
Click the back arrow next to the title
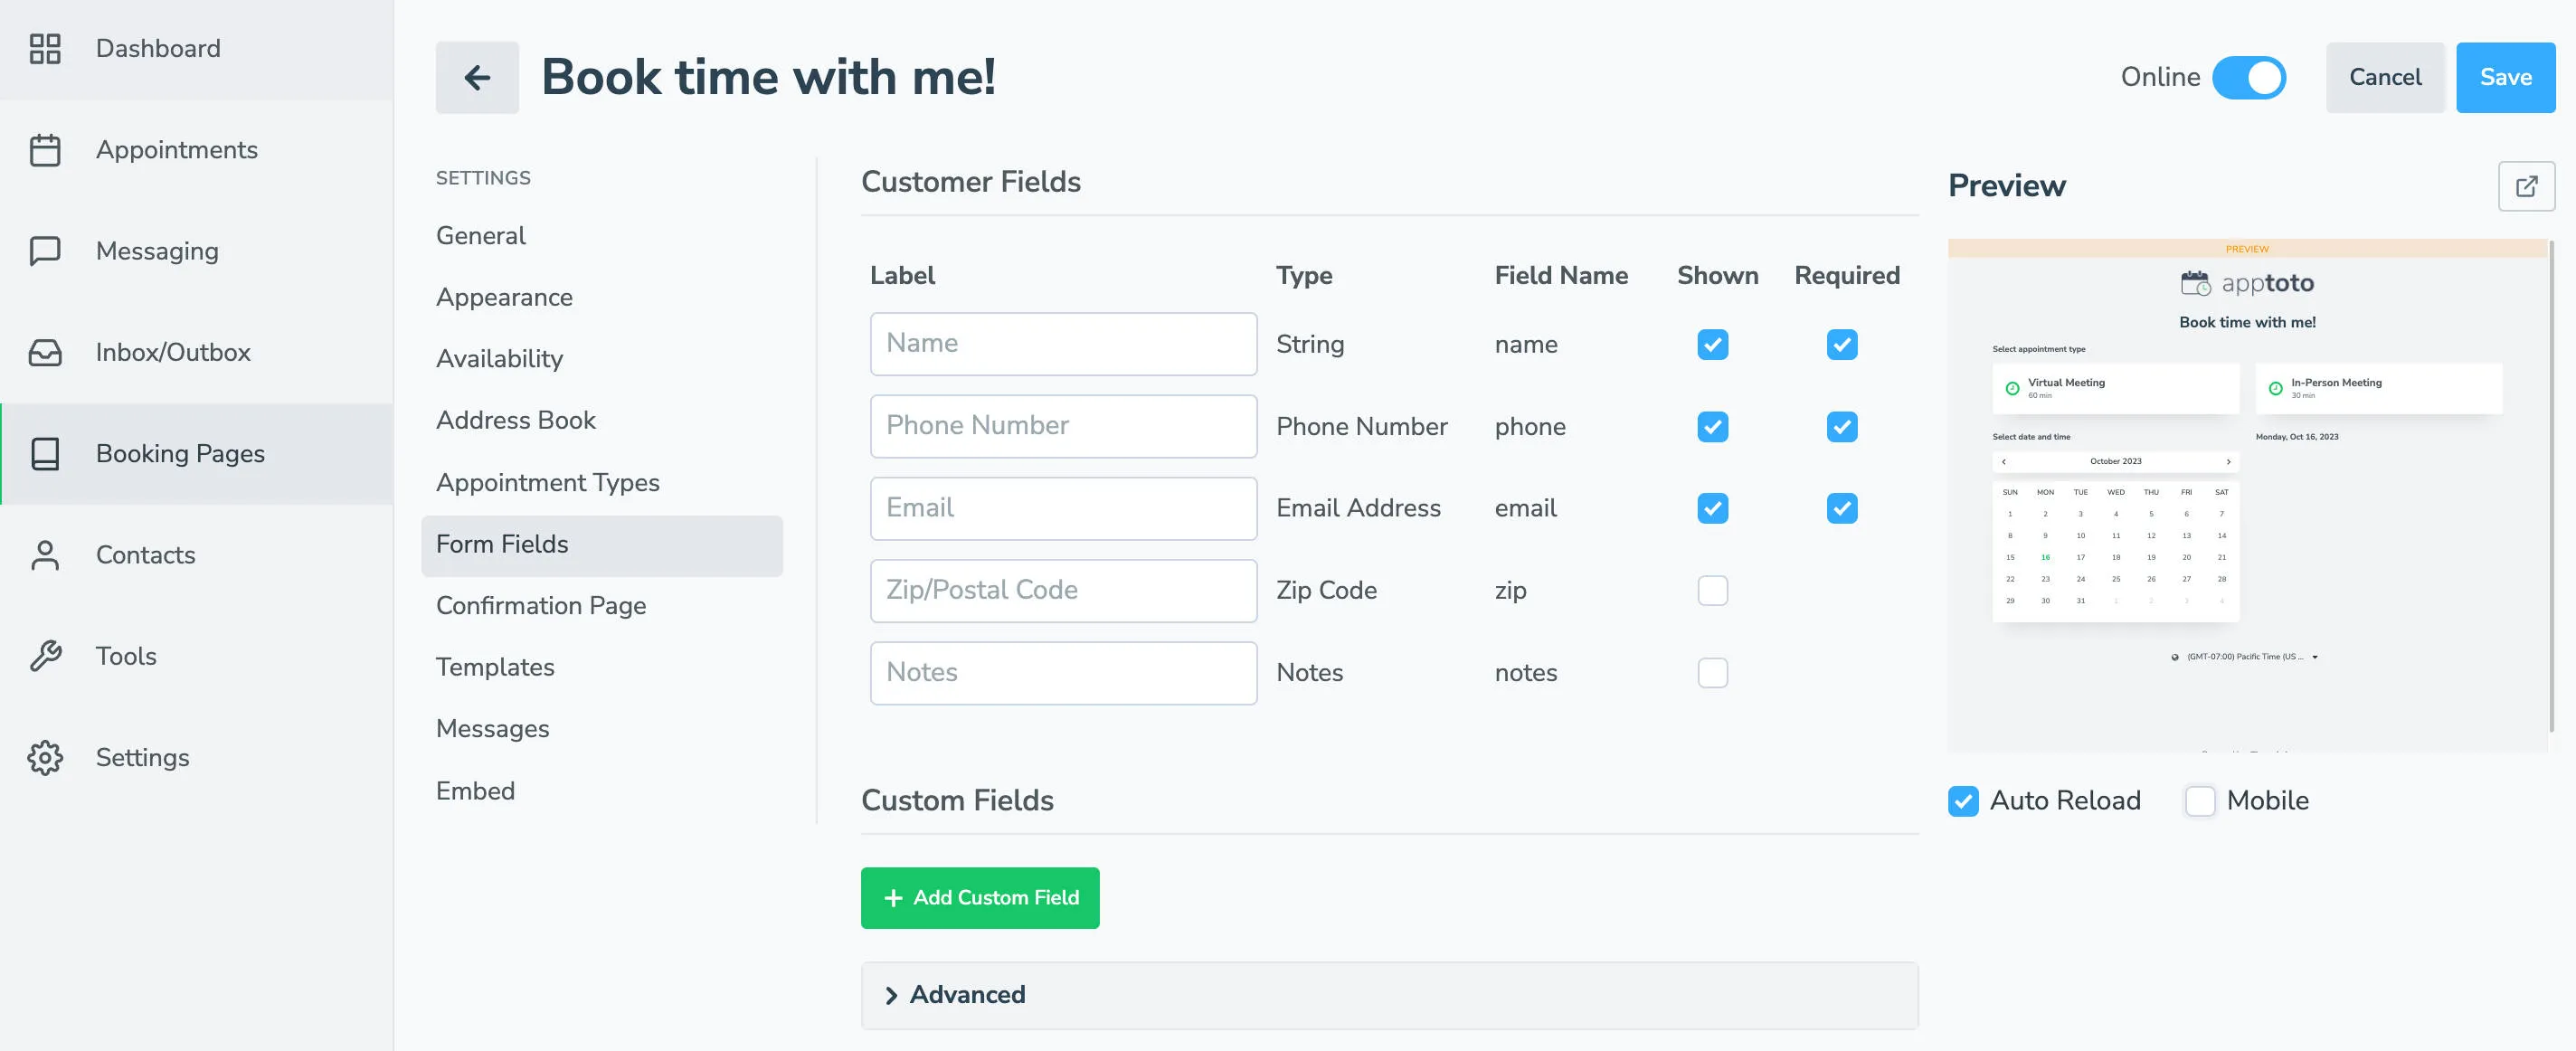[477, 77]
